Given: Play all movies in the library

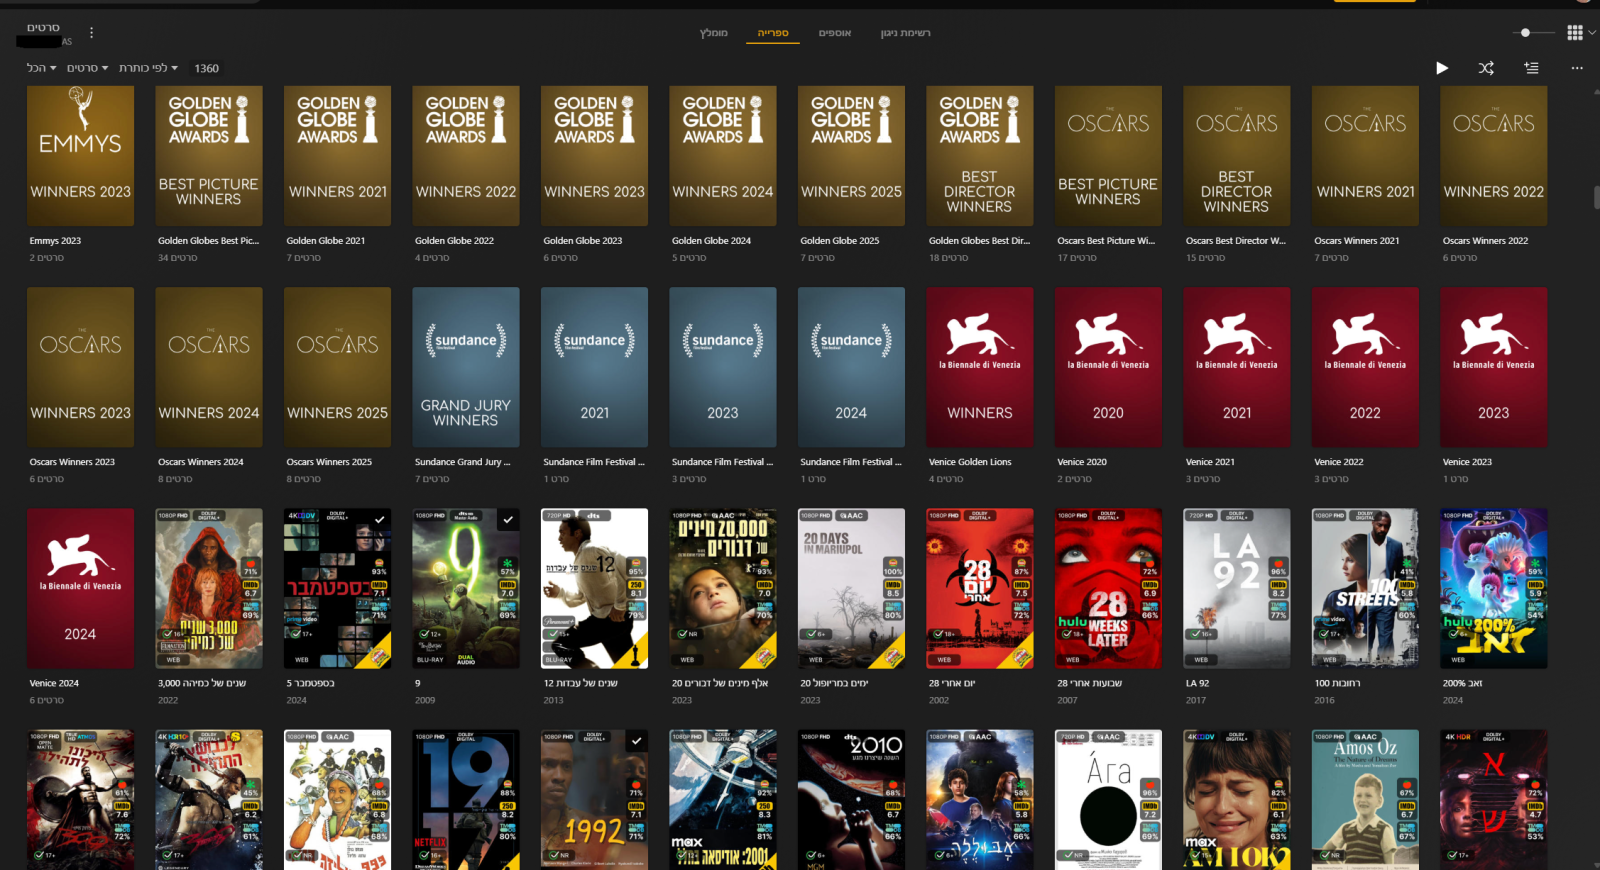Looking at the screenshot, I should point(1441,68).
